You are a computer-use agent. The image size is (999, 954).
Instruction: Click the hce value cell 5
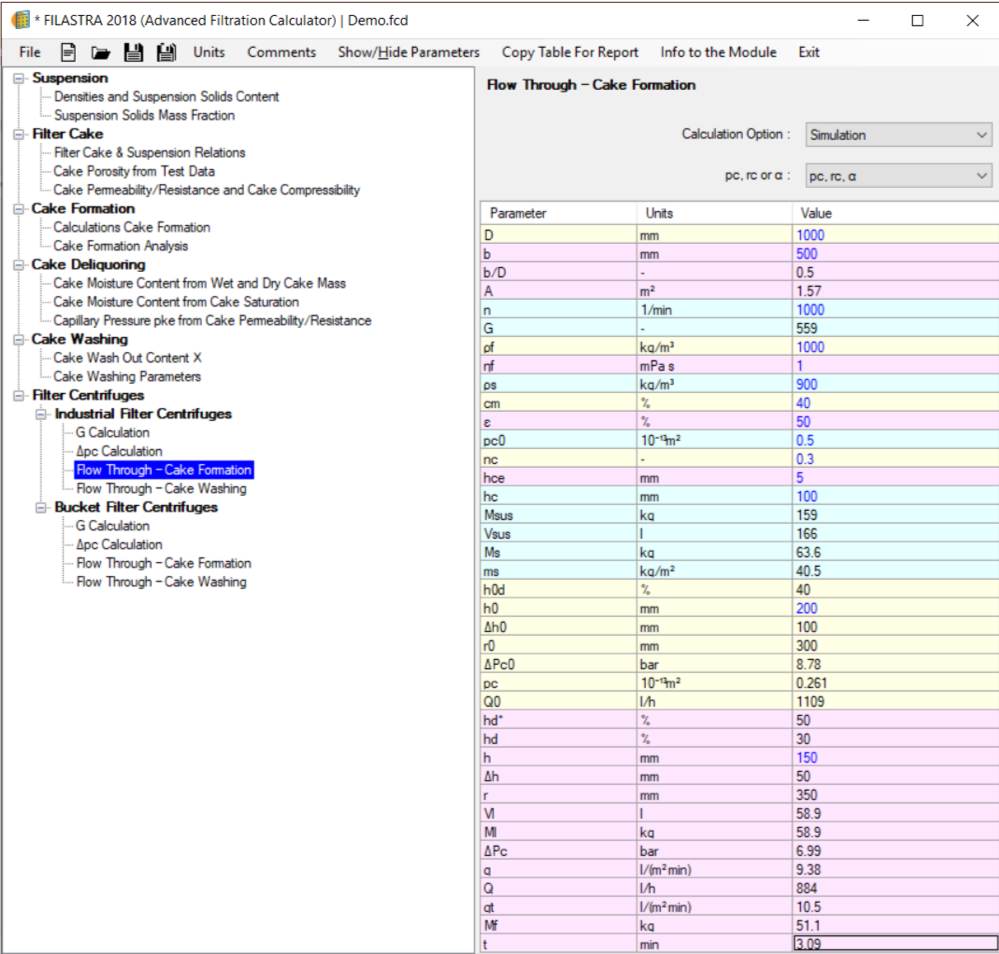point(896,478)
